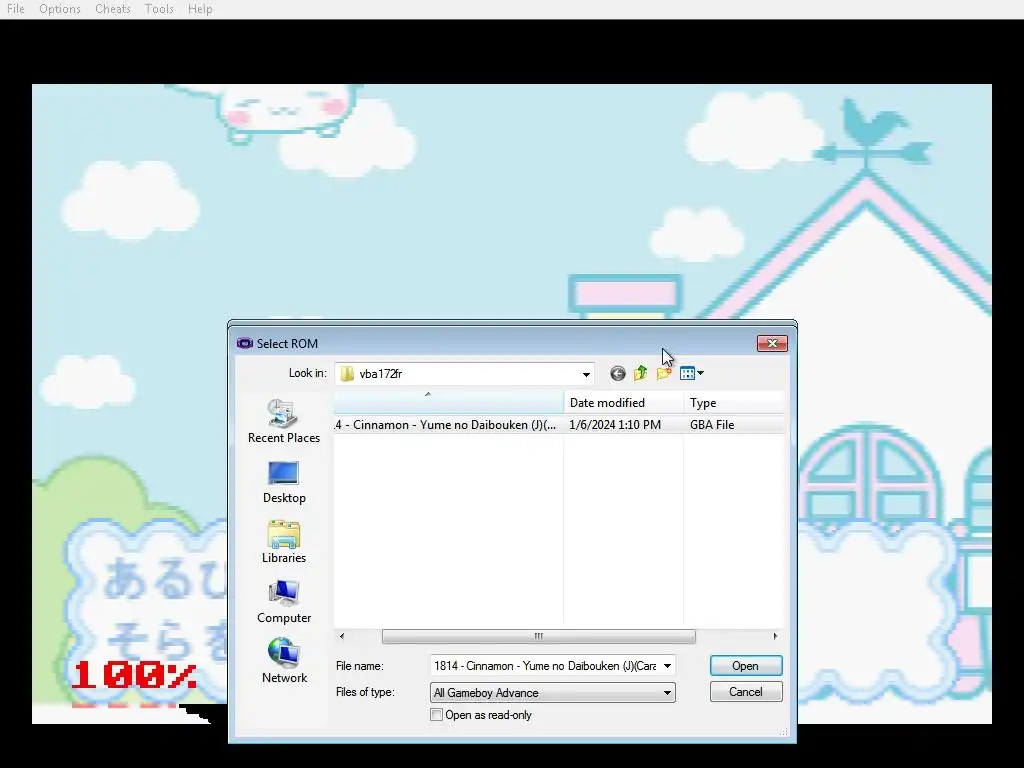
Task: Click the horizontal scrollbar thumb
Action: 539,636
